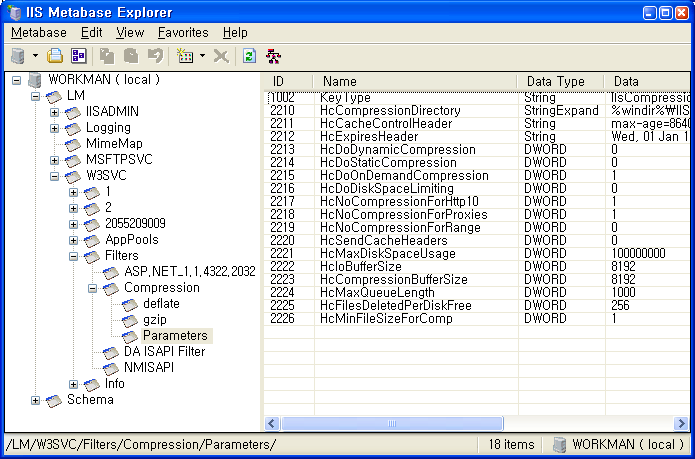This screenshot has height=459, width=695.
Task: Expand the IISADMIN tree node
Action: (x=55, y=112)
